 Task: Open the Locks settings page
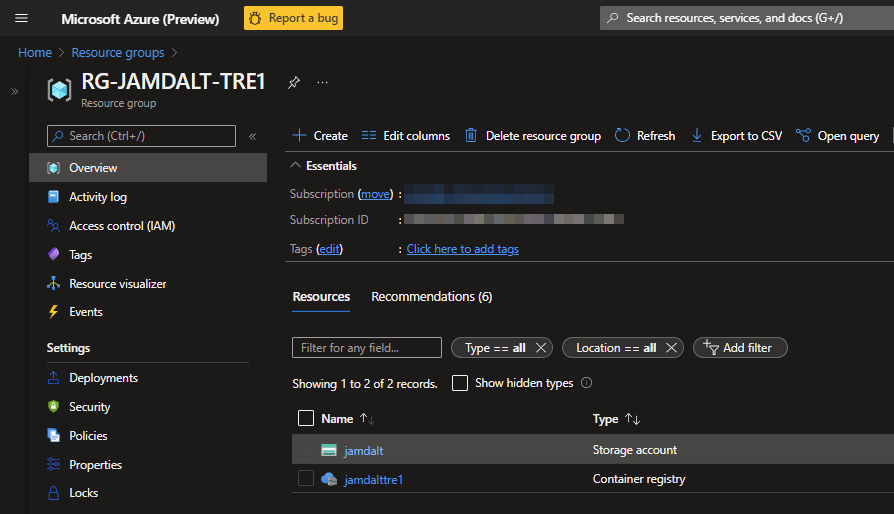click(x=83, y=493)
